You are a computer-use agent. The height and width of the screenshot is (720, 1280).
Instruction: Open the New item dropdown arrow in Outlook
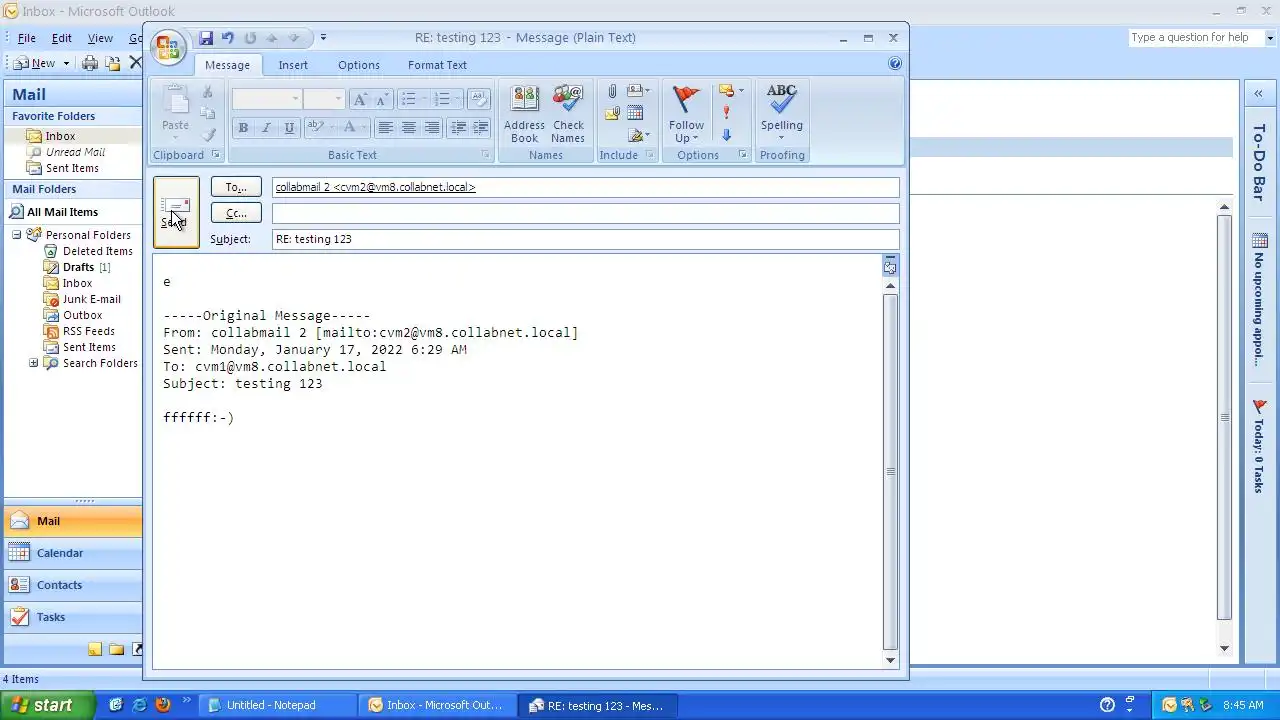tap(66, 63)
